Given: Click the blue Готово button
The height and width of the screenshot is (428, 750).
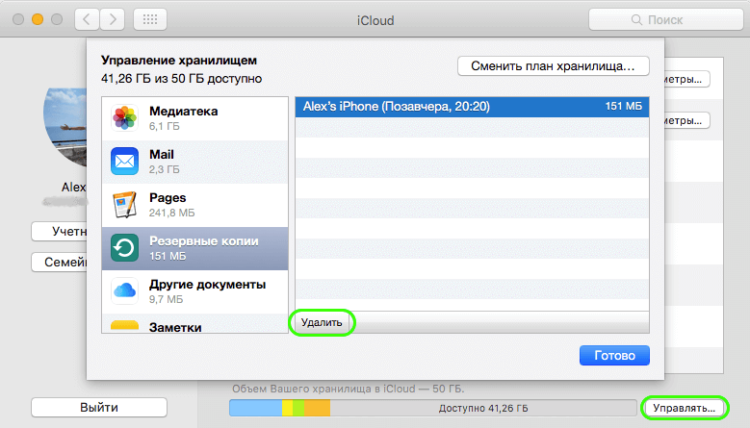Looking at the screenshot, I should click(615, 356).
